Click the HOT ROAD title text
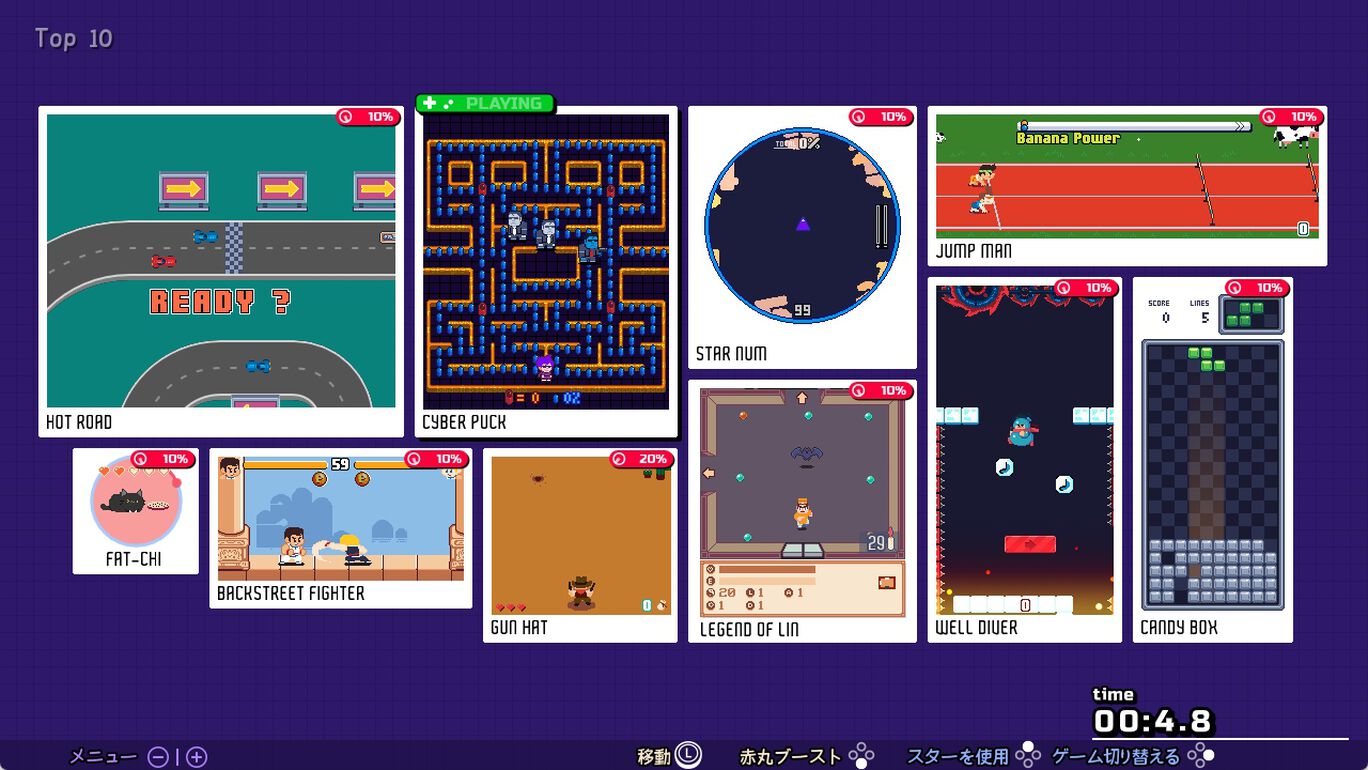 (79, 423)
